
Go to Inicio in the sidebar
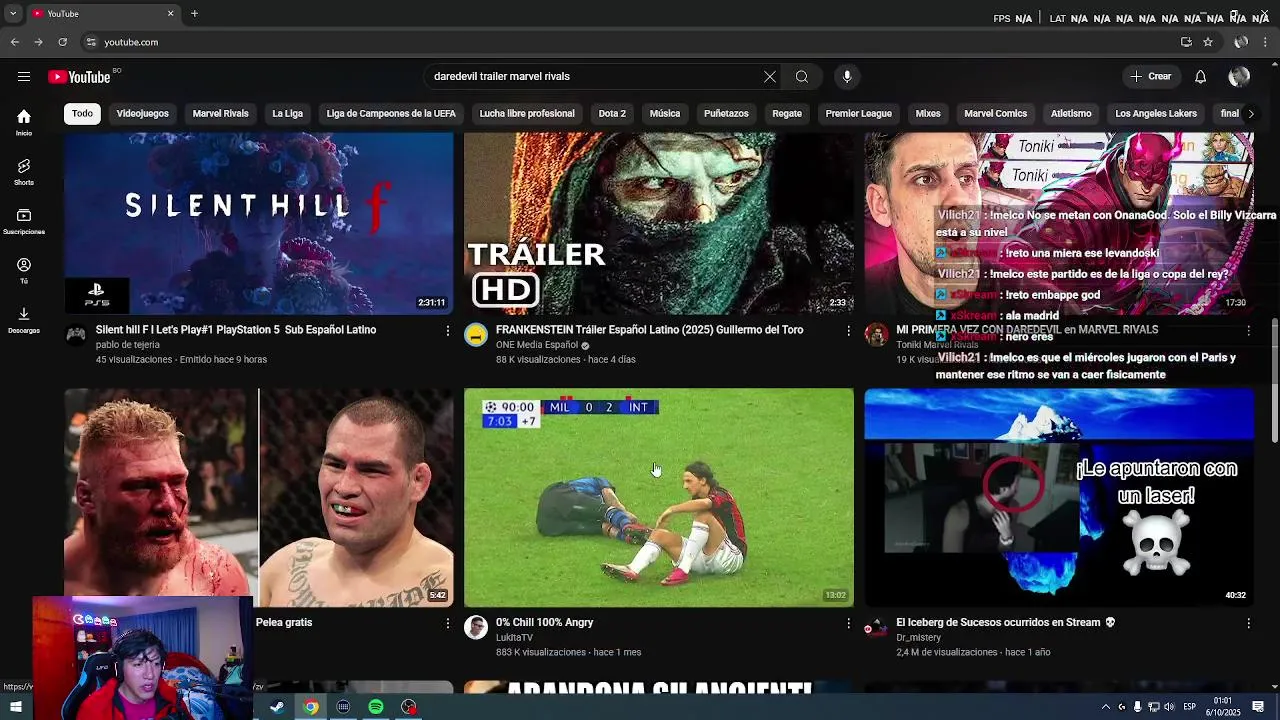coord(24,122)
